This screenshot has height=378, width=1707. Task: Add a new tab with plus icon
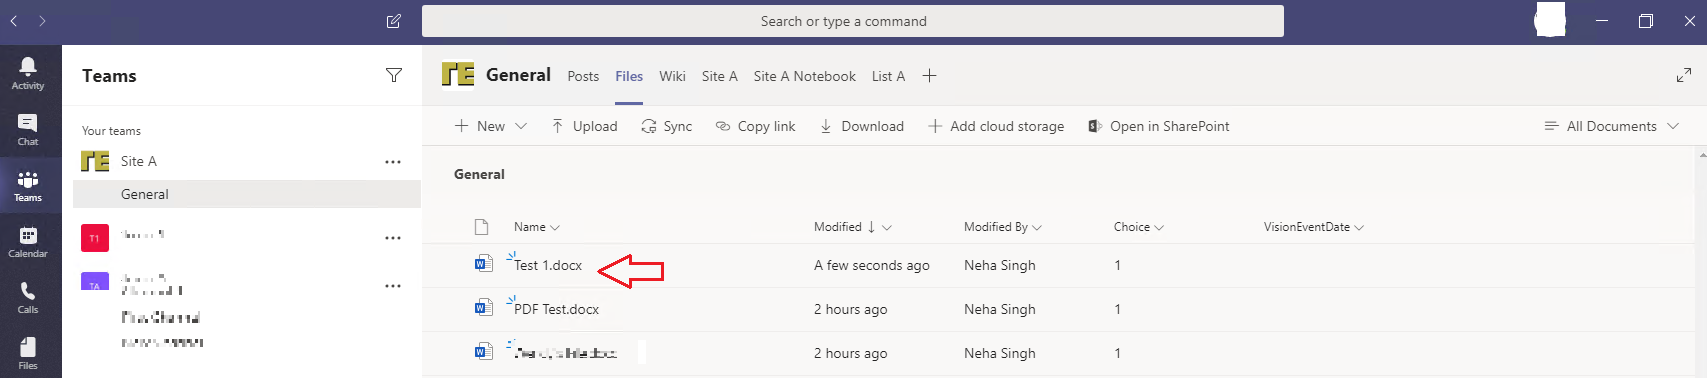pos(929,76)
